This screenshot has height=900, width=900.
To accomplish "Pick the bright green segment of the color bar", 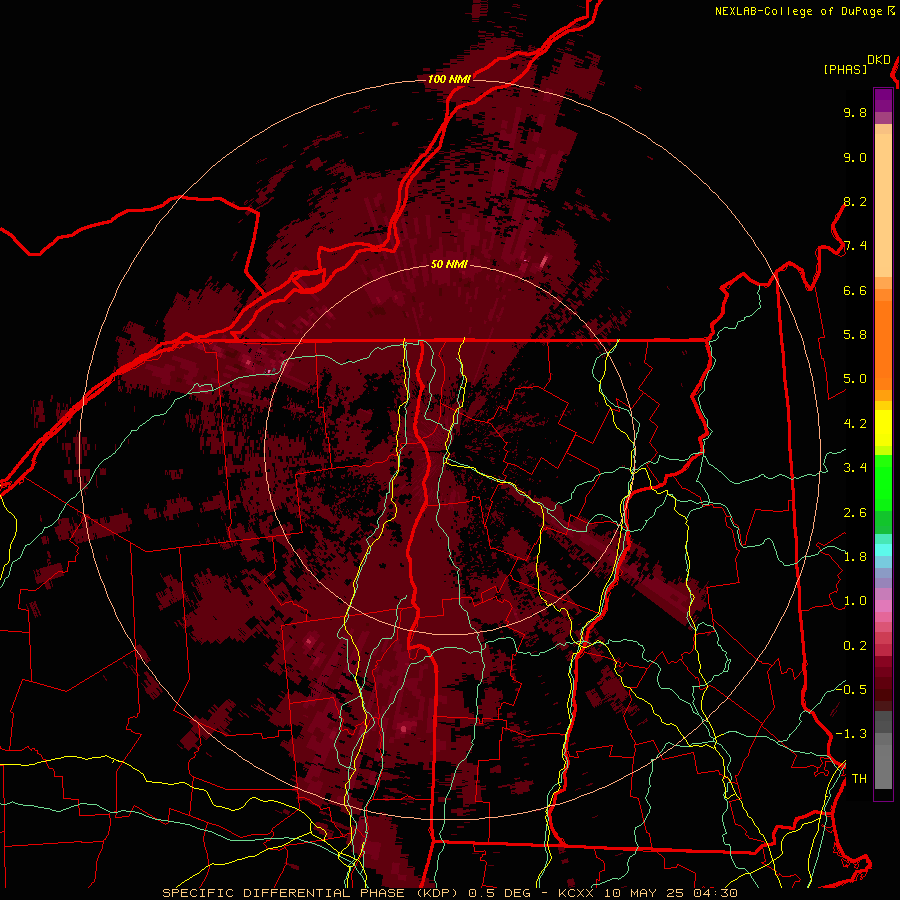I will point(883,481).
